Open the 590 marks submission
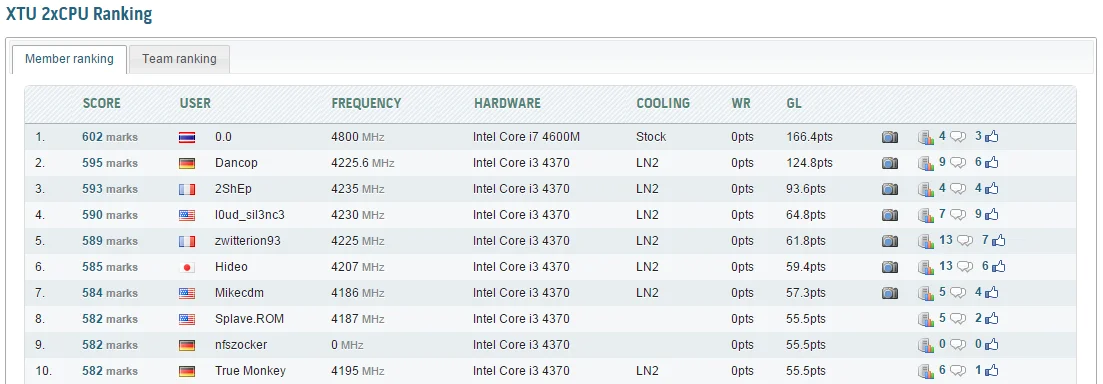The width and height of the screenshot is (1103, 384). [110, 215]
